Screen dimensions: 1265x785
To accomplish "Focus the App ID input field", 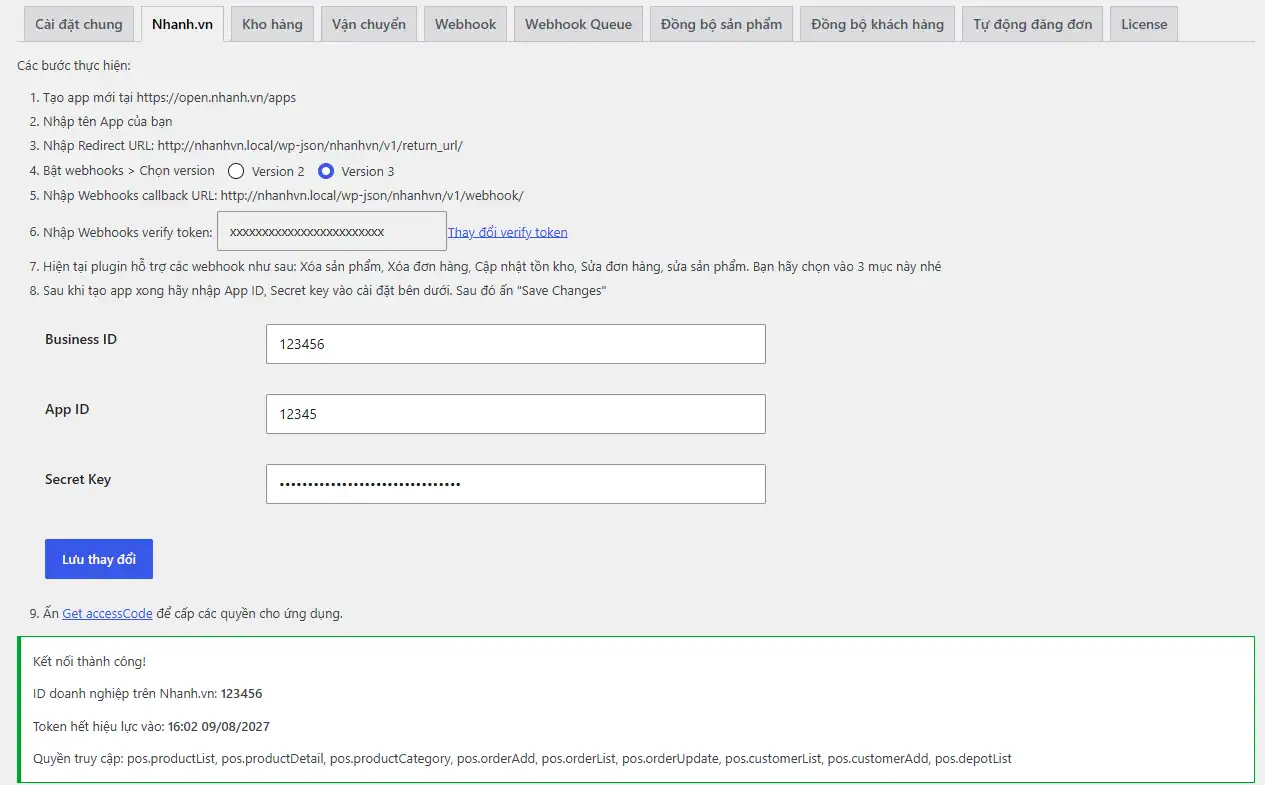I will [515, 414].
